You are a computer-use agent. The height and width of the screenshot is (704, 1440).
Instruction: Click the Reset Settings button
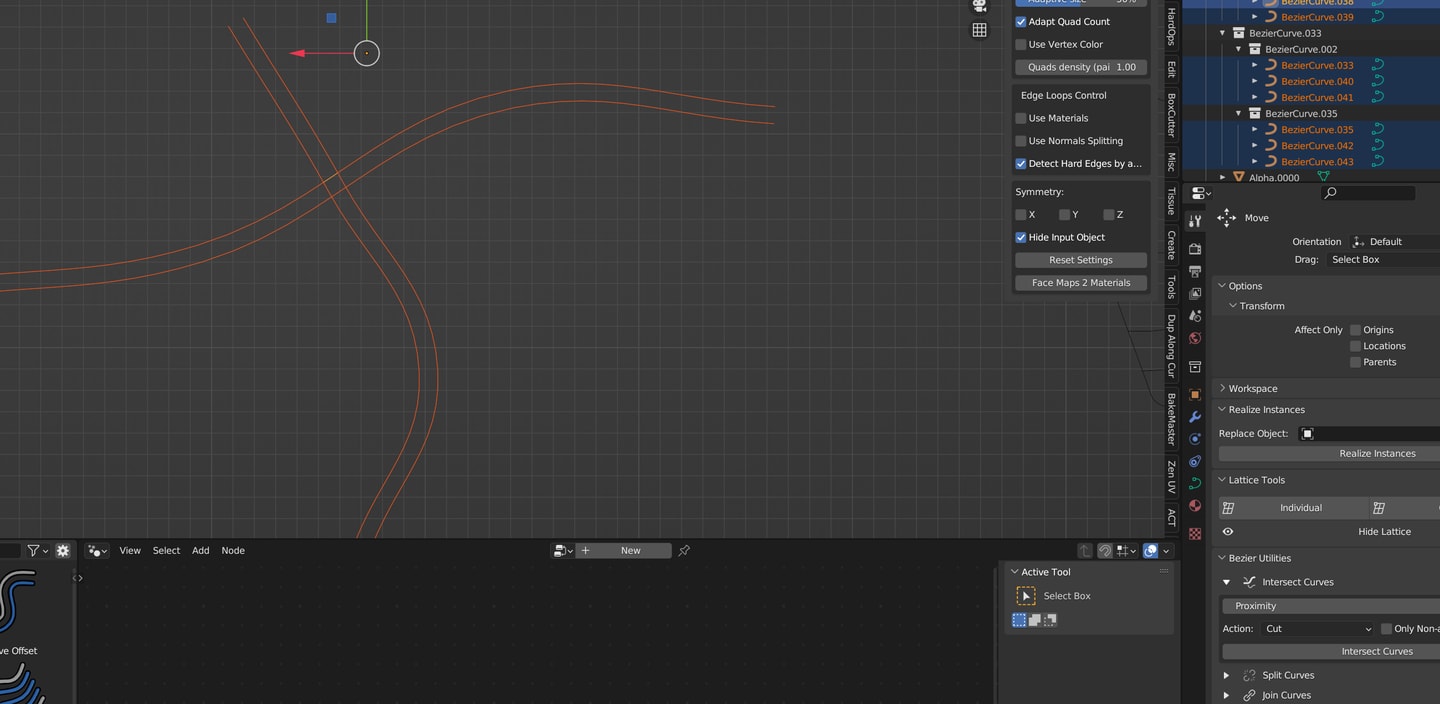click(1081, 260)
